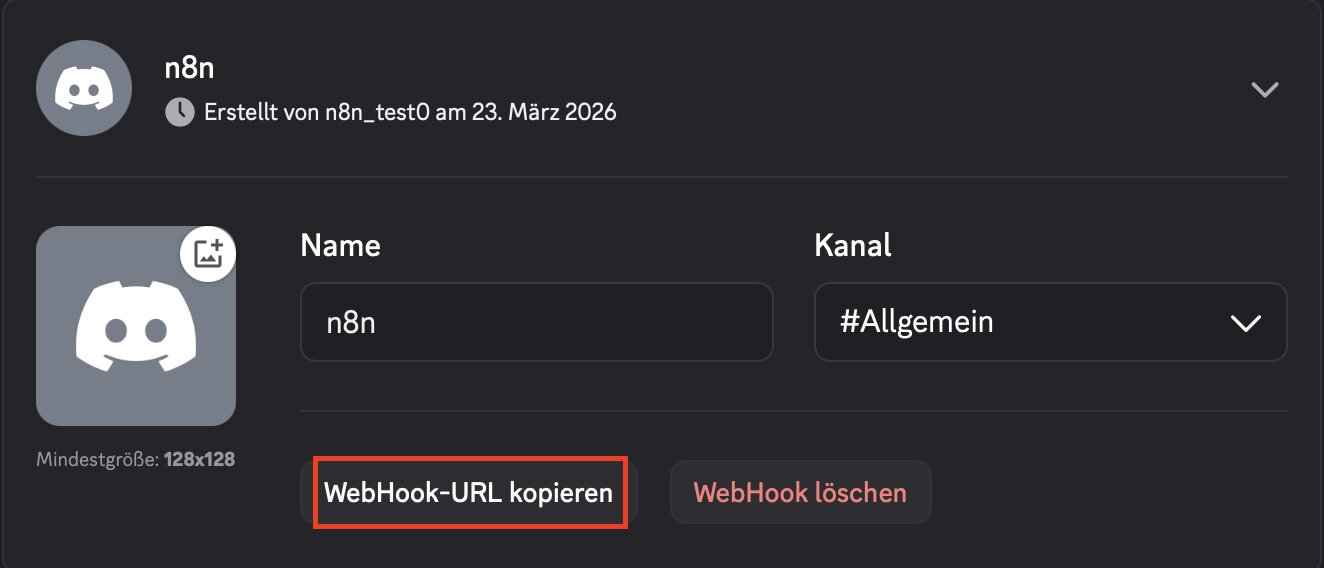Image resolution: width=1324 pixels, height=568 pixels.
Task: Select the #Allgemein text in channel selector
Action: [916, 323]
